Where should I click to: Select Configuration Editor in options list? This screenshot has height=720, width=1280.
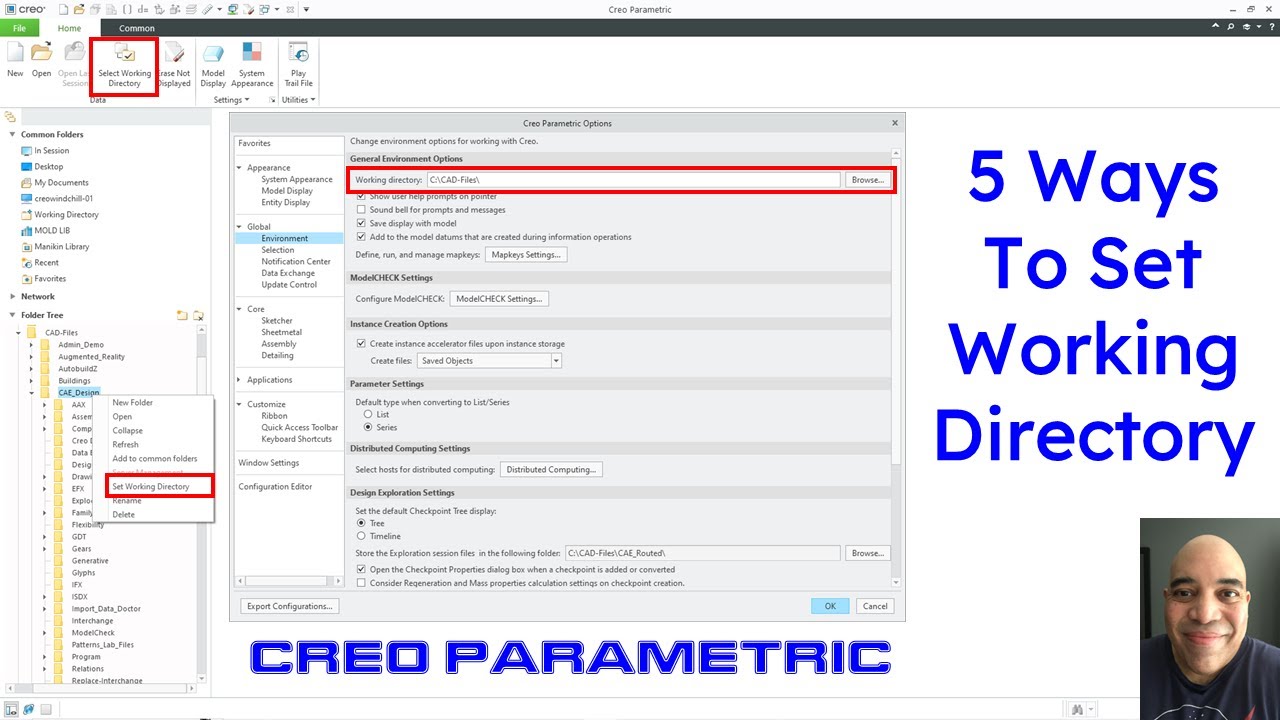click(275, 487)
